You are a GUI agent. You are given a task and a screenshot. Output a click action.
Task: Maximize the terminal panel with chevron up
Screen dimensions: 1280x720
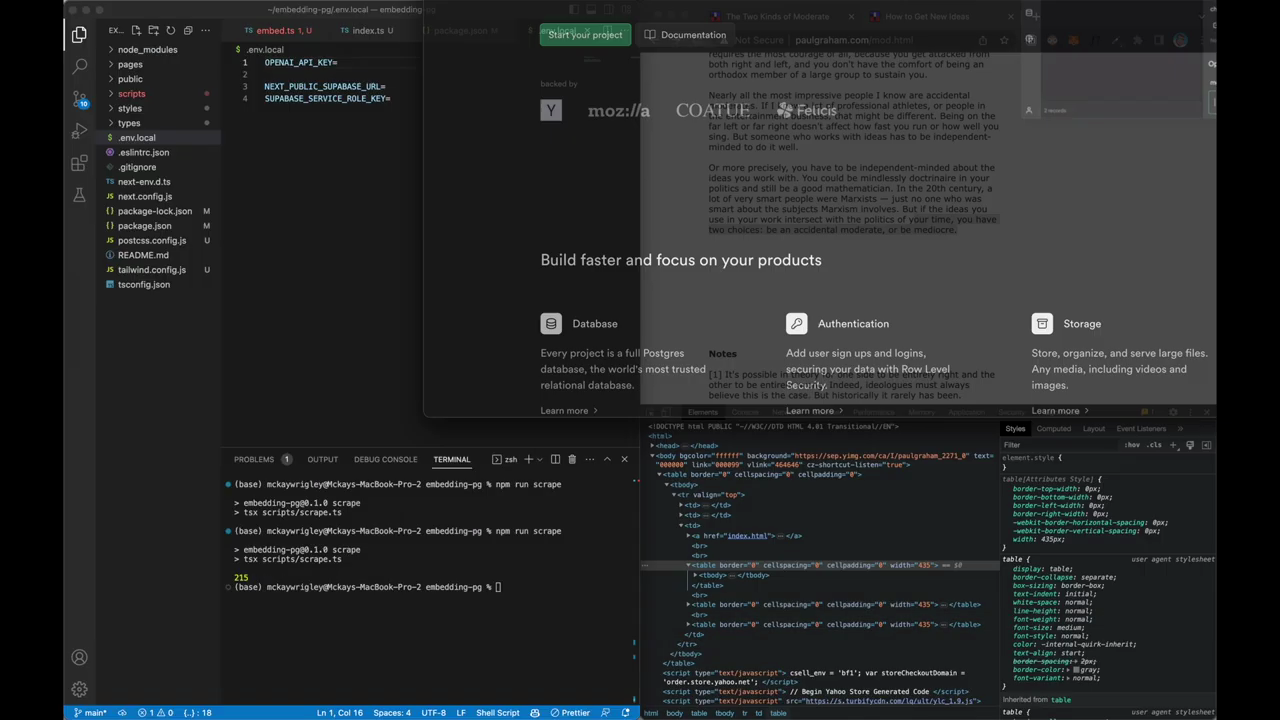606,459
